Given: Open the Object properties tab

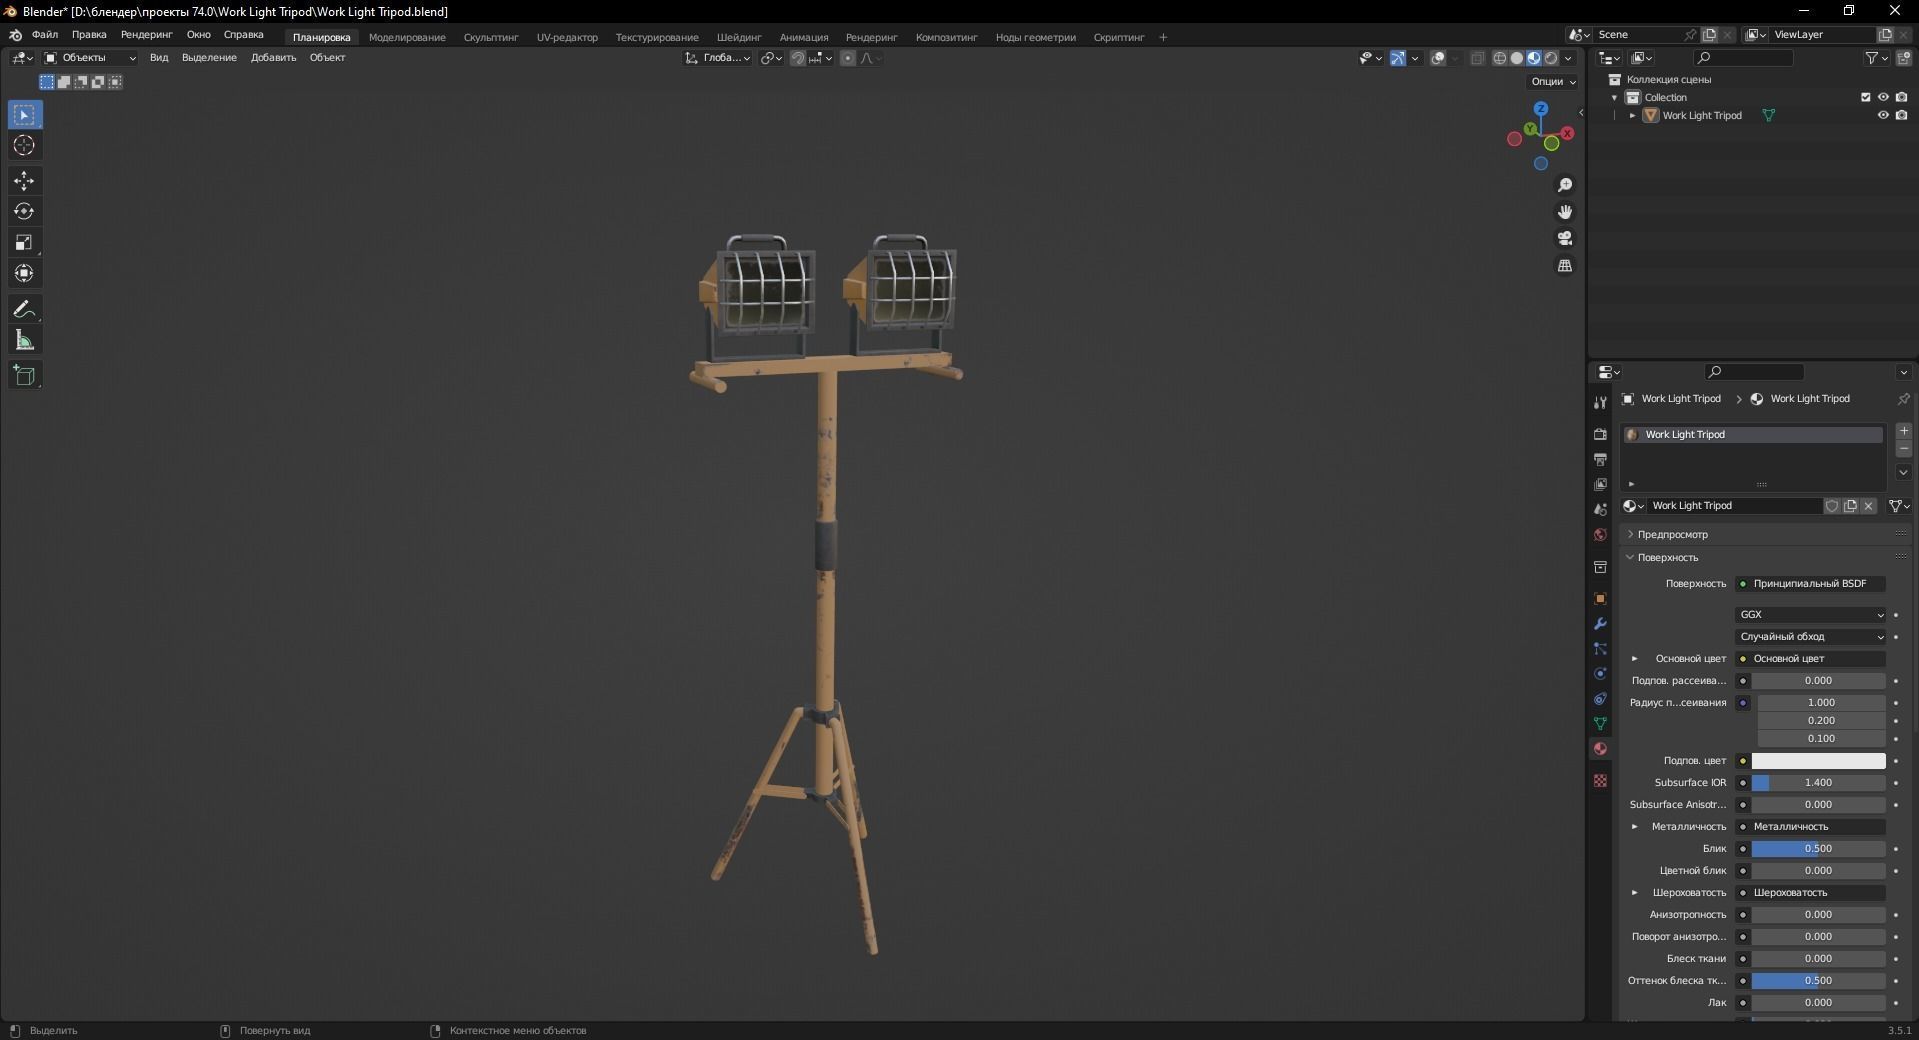Looking at the screenshot, I should (1600, 599).
